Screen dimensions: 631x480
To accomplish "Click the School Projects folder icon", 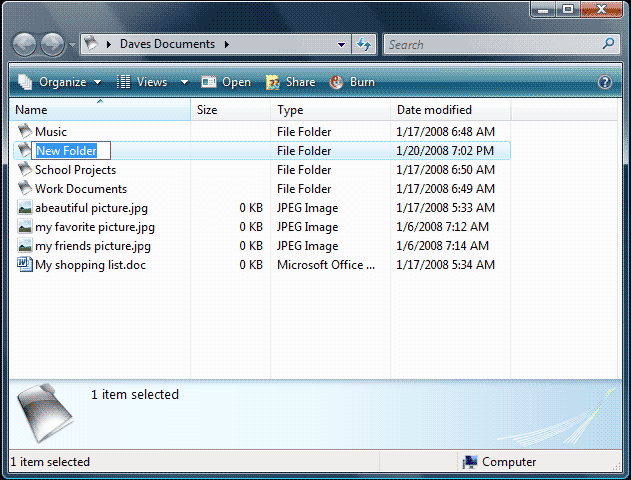I will [x=25, y=169].
